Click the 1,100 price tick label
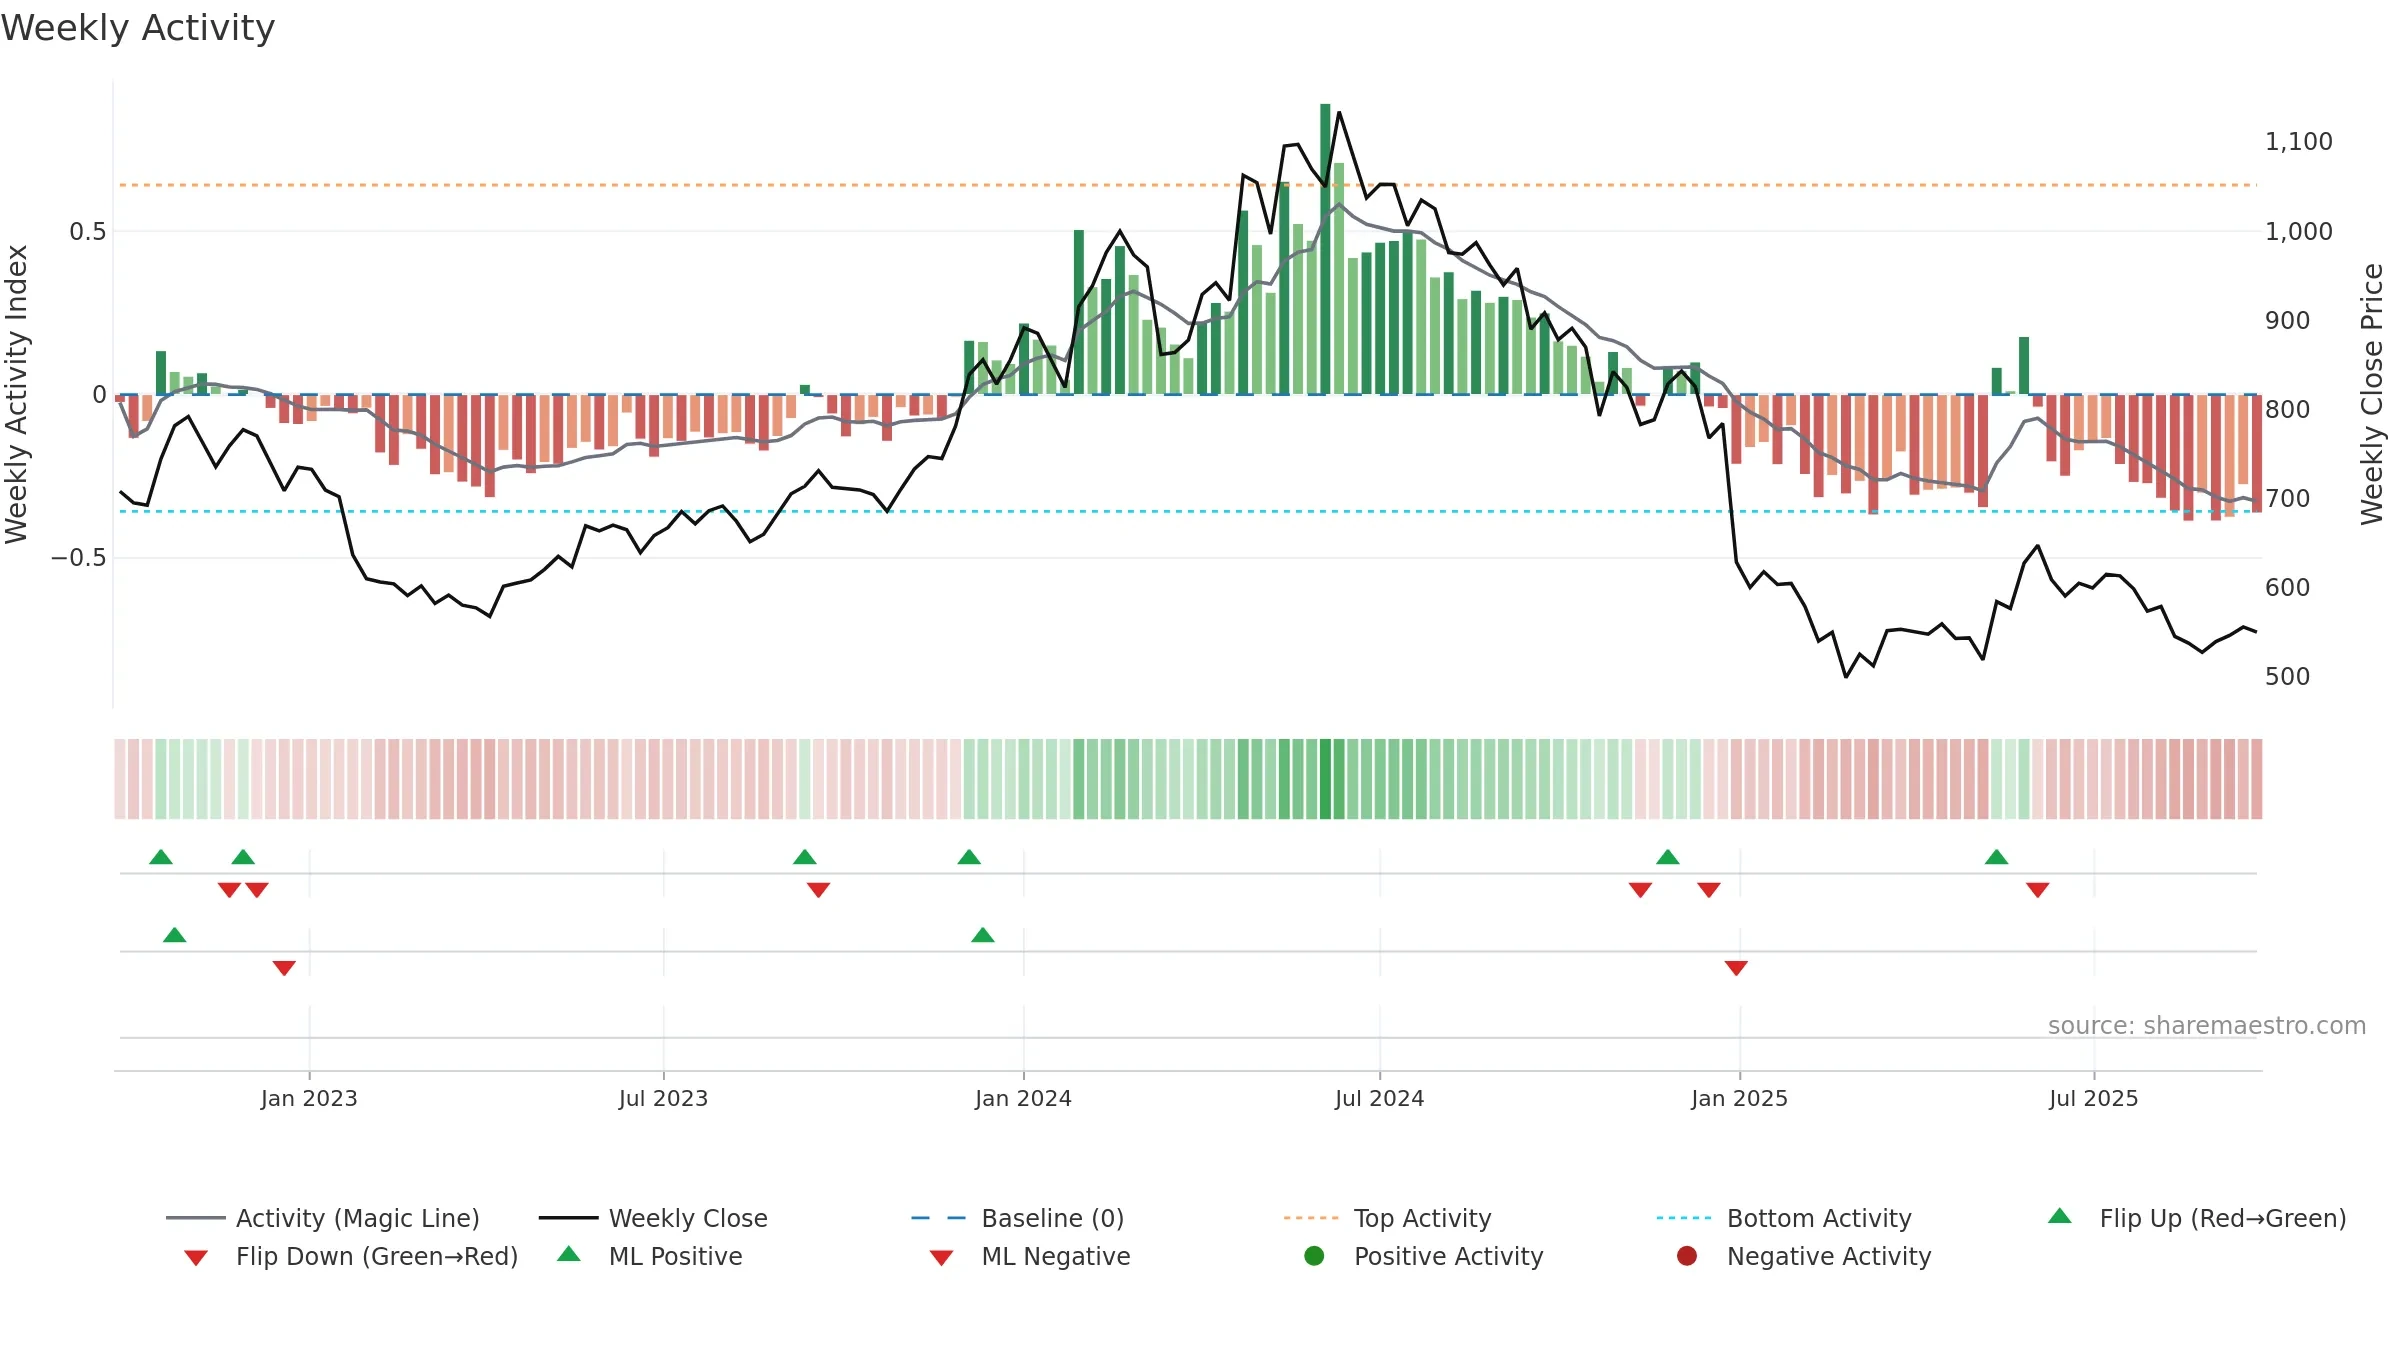Image resolution: width=2400 pixels, height=1350 pixels. click(x=2299, y=142)
